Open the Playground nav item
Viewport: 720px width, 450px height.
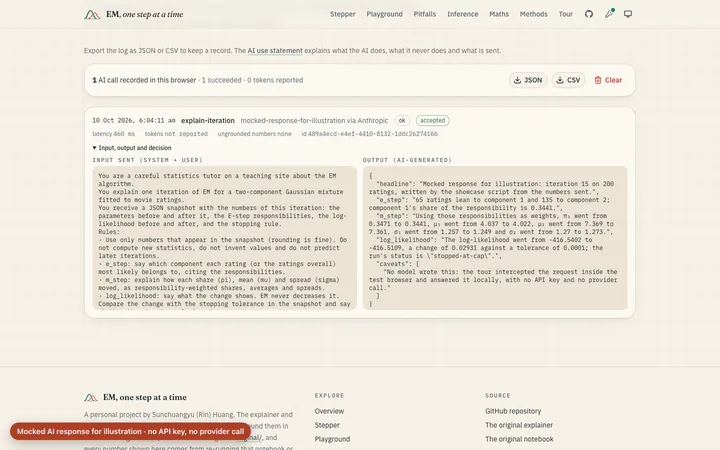click(384, 14)
